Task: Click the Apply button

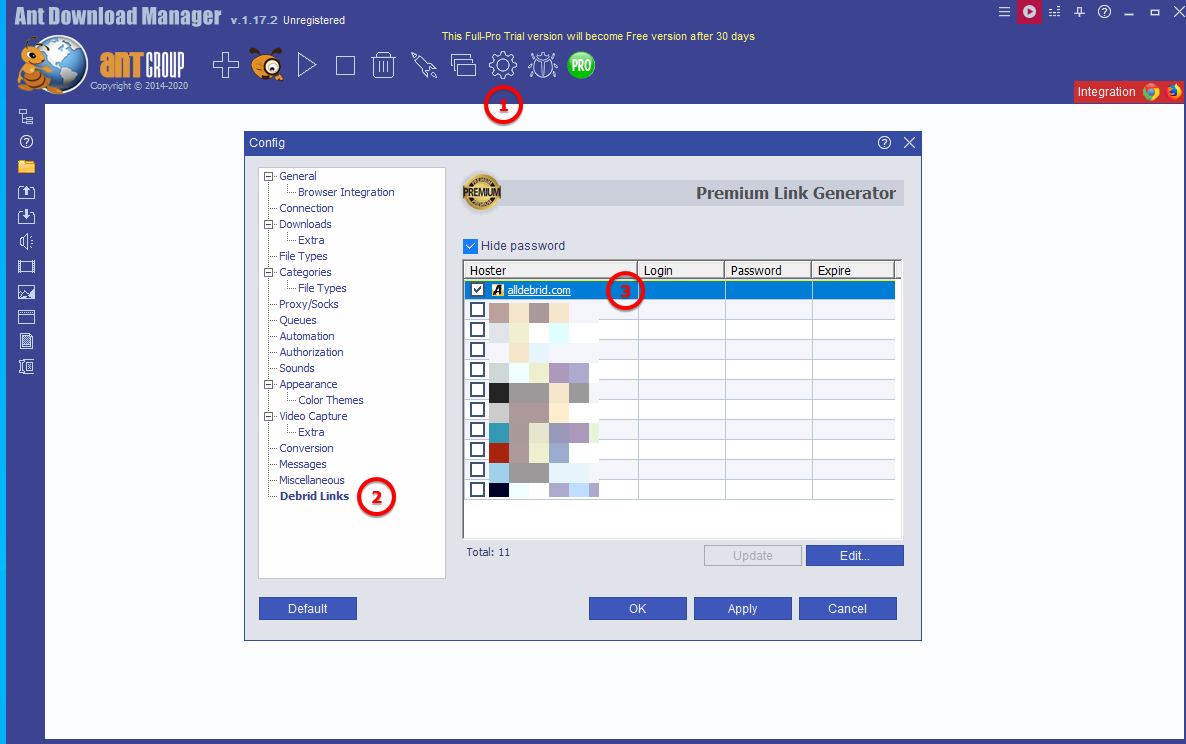Action: [743, 609]
